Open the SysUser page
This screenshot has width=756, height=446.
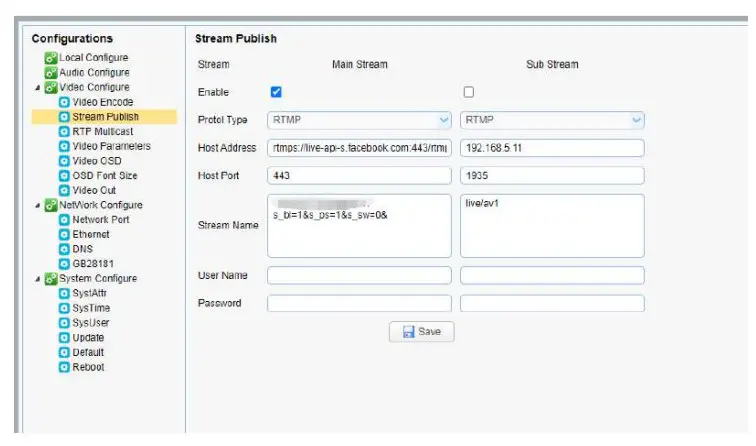click(x=91, y=323)
